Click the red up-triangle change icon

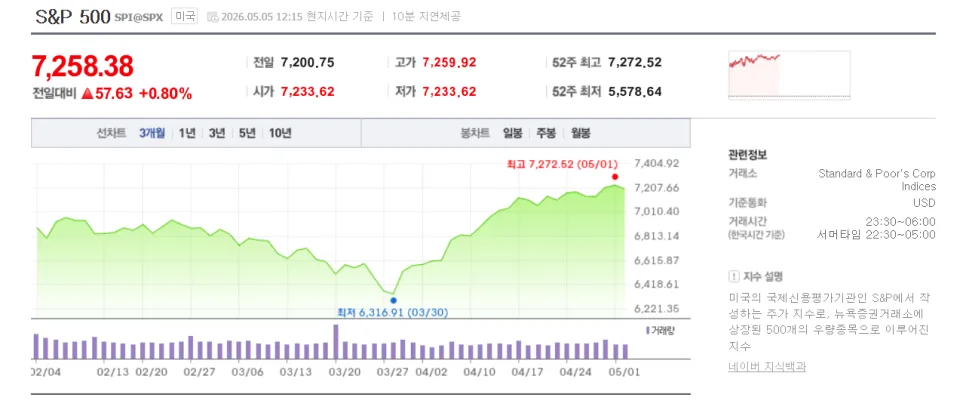tap(87, 94)
